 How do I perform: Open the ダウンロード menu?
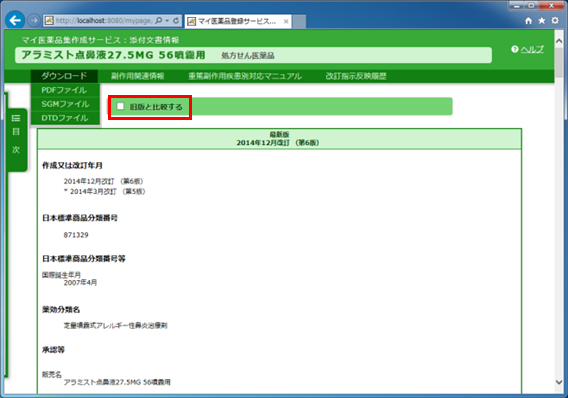(x=64, y=76)
